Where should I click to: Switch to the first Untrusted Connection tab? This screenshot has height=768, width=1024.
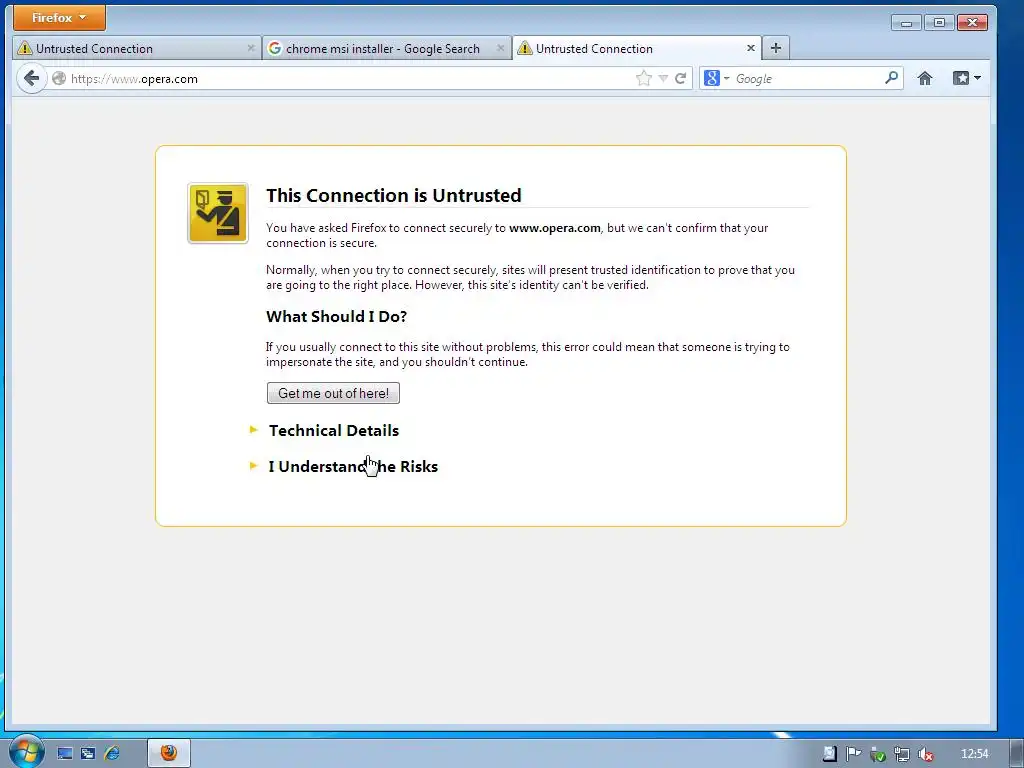click(x=136, y=48)
